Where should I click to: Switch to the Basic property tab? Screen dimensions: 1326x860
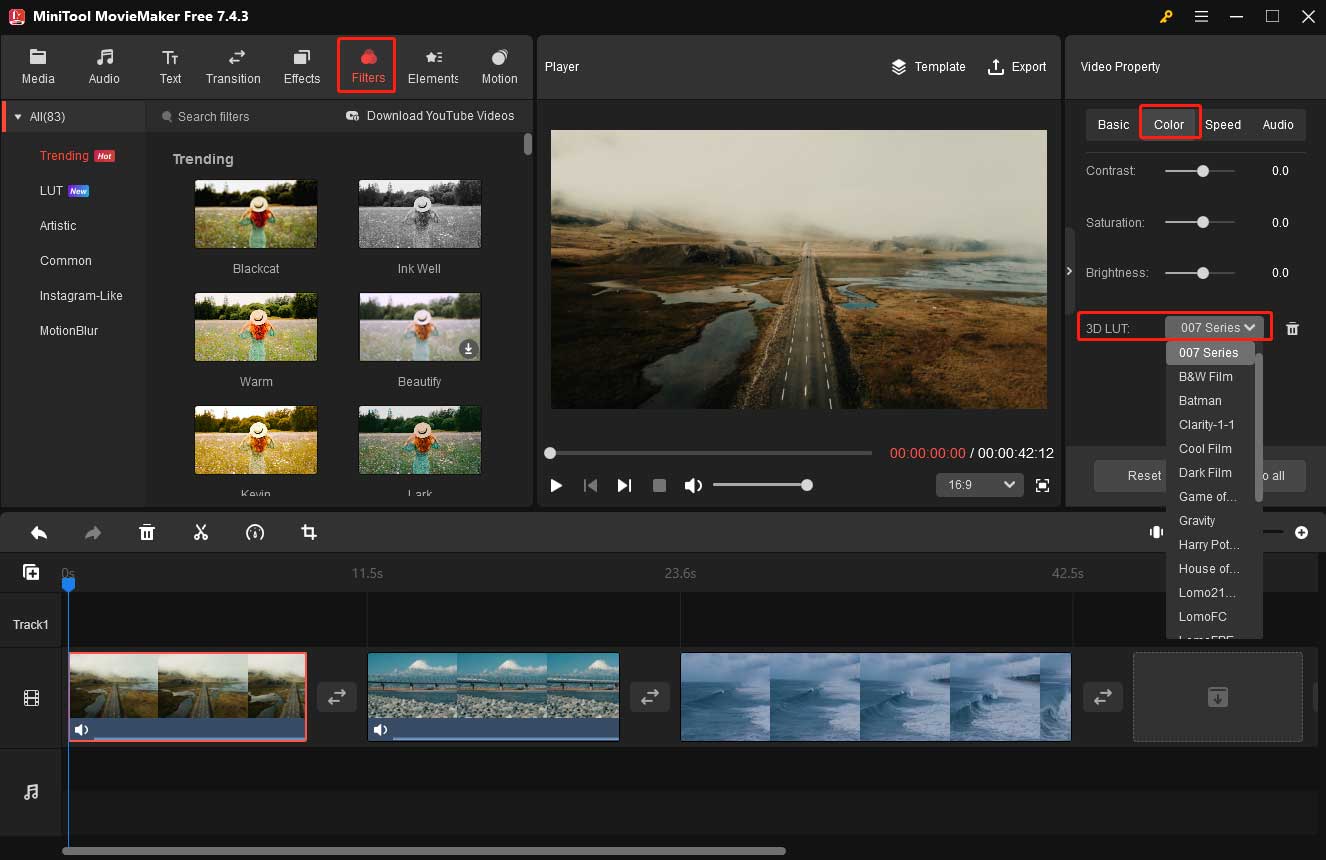coord(1113,125)
